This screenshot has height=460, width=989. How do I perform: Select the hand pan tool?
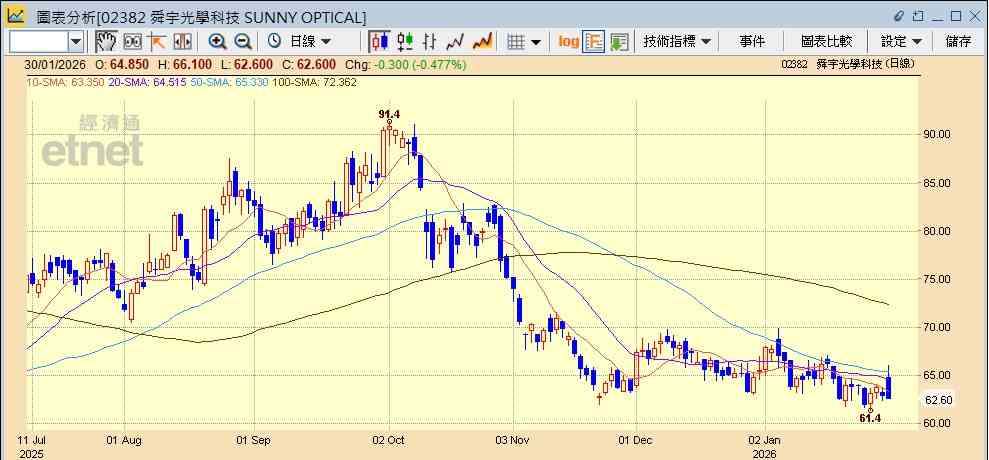click(106, 42)
